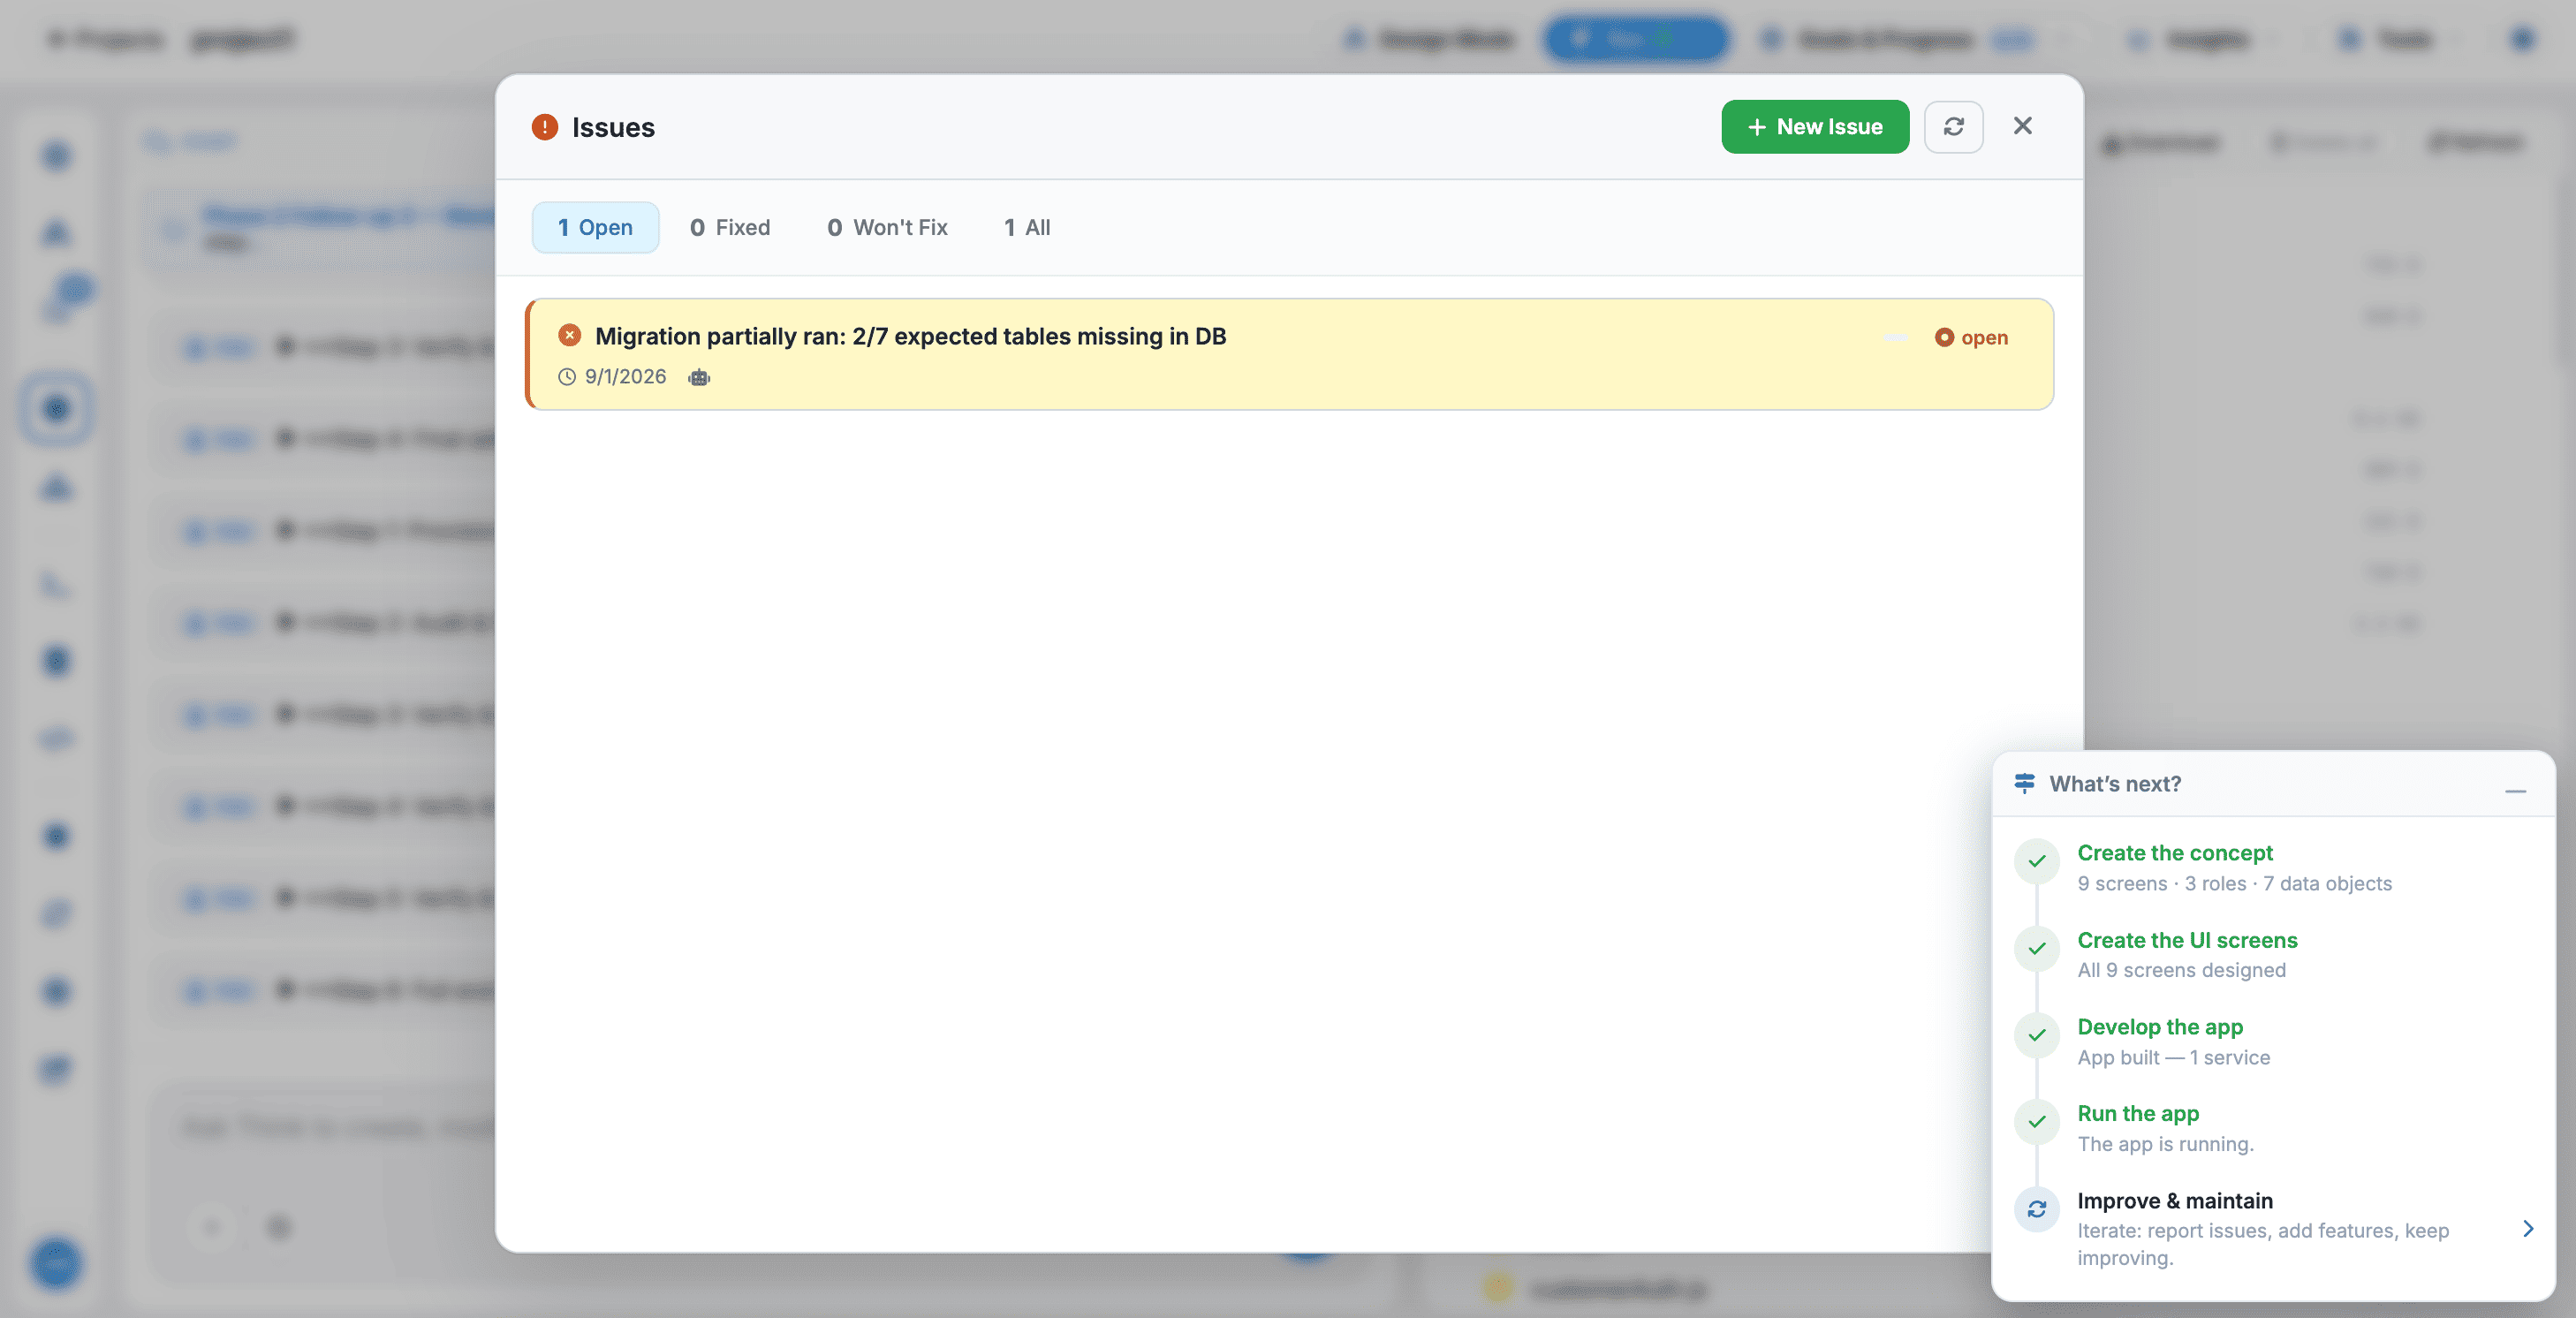
Task: Click the 'All 9 screens designed' text
Action: pos(2181,970)
